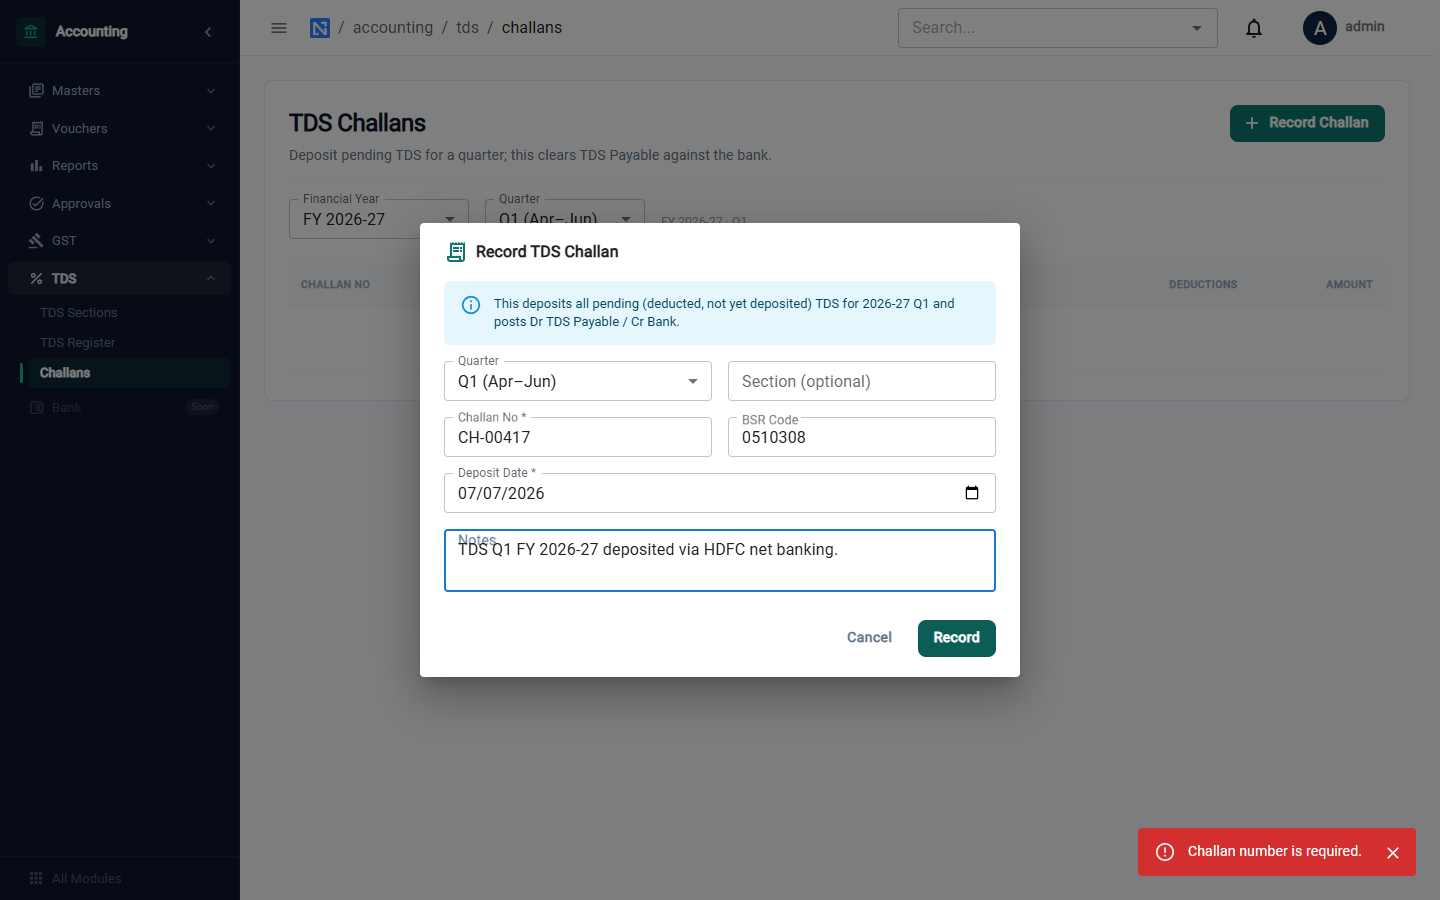
Task: Click the Approvals check icon
Action: click(36, 204)
